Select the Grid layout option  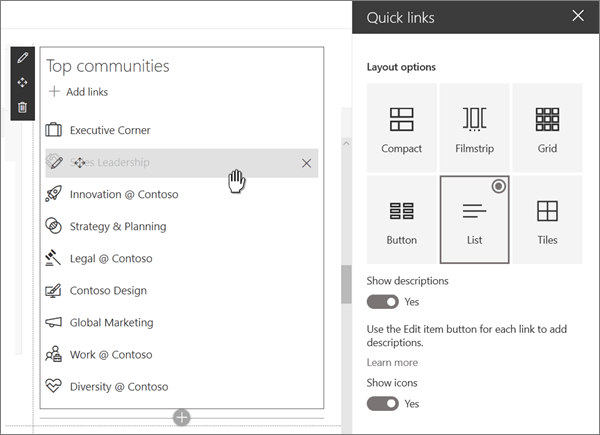click(x=548, y=127)
